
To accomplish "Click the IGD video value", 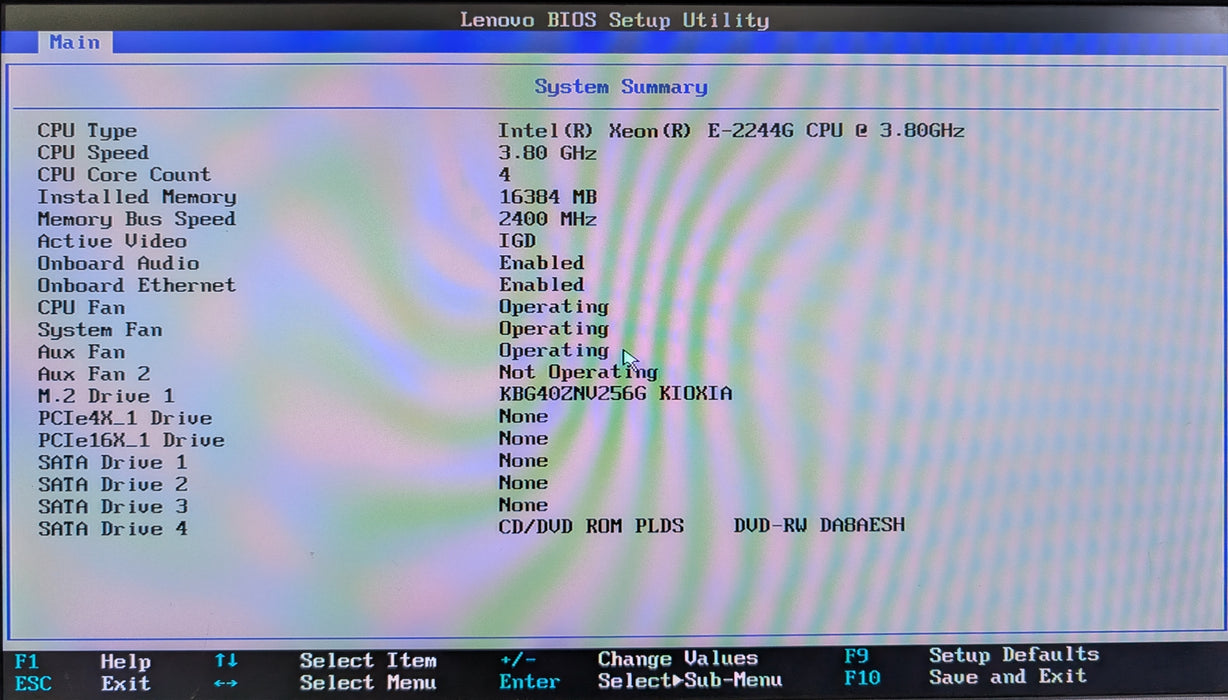I will 517,241.
